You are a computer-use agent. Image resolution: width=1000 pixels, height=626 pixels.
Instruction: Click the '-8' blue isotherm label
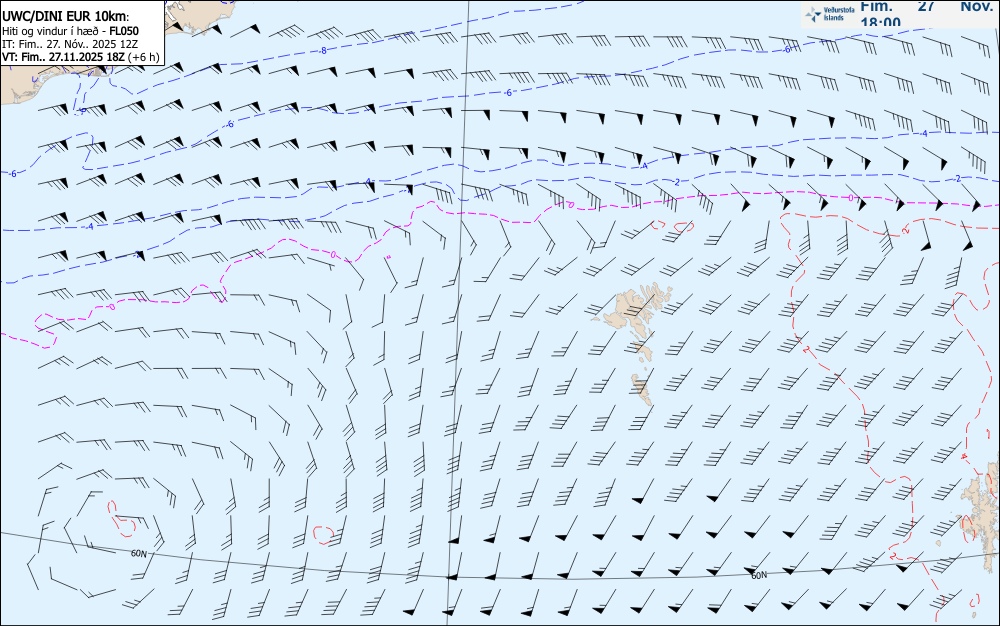tap(323, 50)
